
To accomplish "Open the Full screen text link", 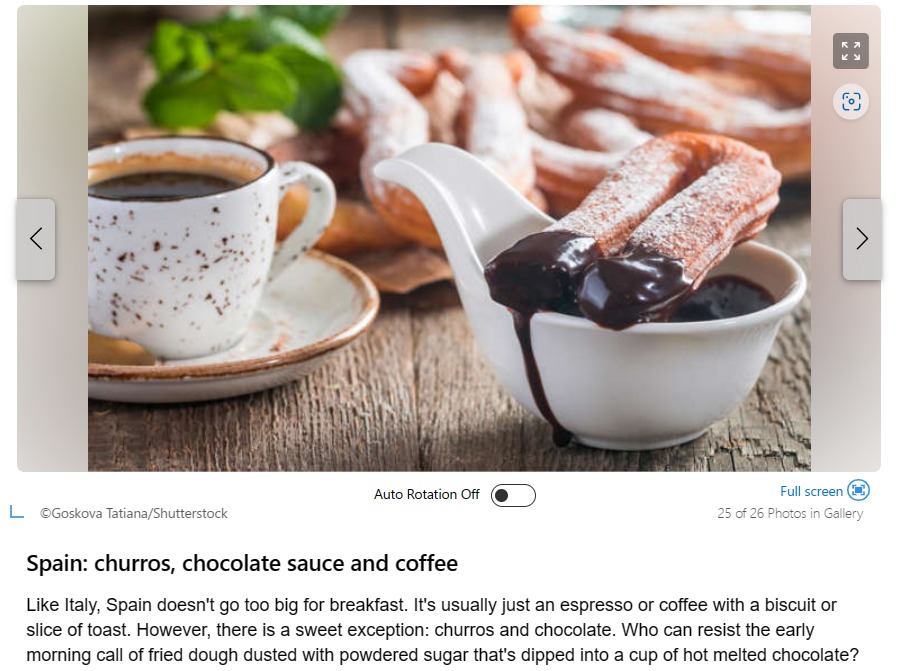I will tap(811, 491).
